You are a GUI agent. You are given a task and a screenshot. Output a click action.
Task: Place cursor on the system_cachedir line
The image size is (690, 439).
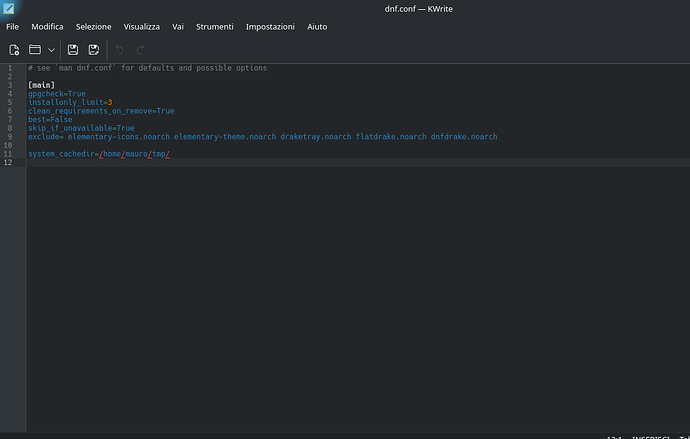click(x=100, y=154)
